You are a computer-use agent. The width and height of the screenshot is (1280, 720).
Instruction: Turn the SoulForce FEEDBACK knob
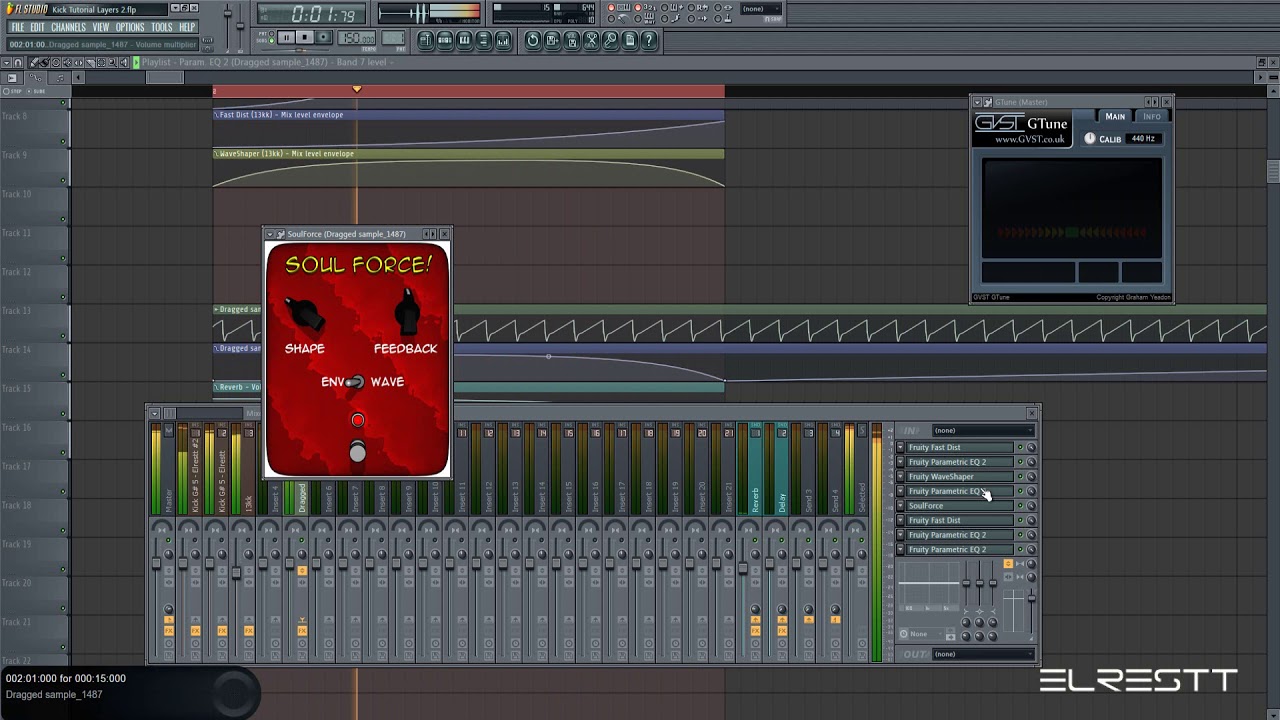pos(407,312)
